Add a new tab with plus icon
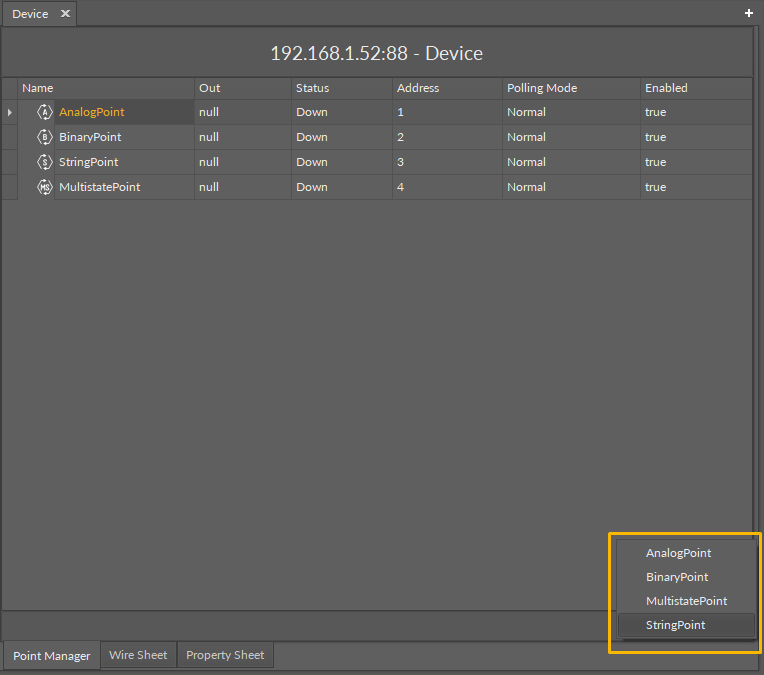This screenshot has height=675, width=764. [x=749, y=13]
